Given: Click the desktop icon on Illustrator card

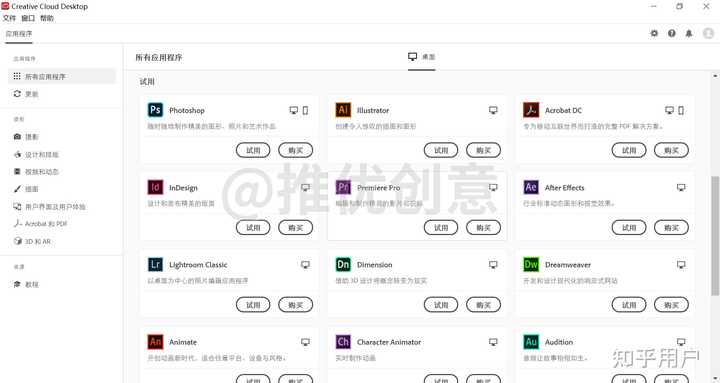Looking at the screenshot, I should coord(493,110).
